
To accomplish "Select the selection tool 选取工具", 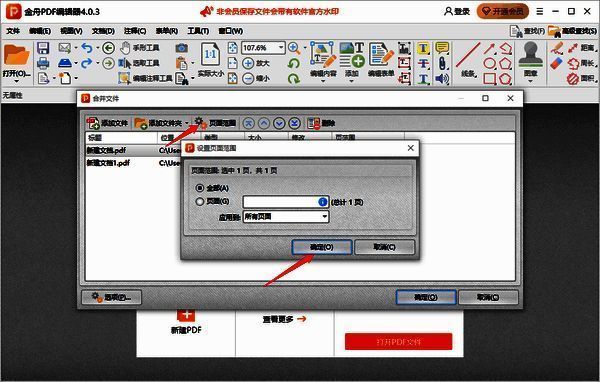I will (x=139, y=63).
